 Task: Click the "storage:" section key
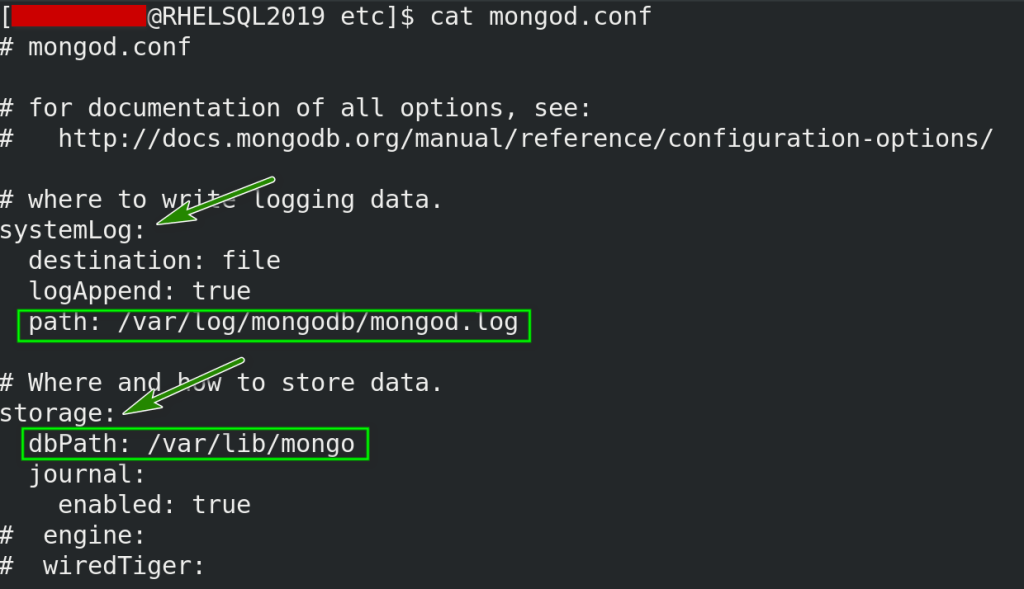[x=59, y=413]
